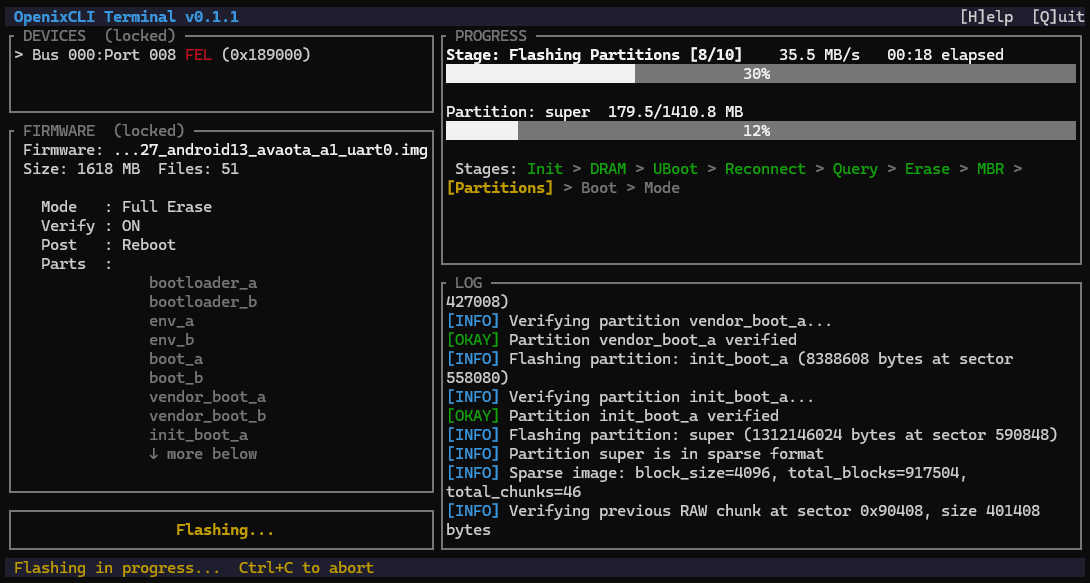
Task: Click log line 'Sparse image: block_size=4096'
Action: (706, 482)
